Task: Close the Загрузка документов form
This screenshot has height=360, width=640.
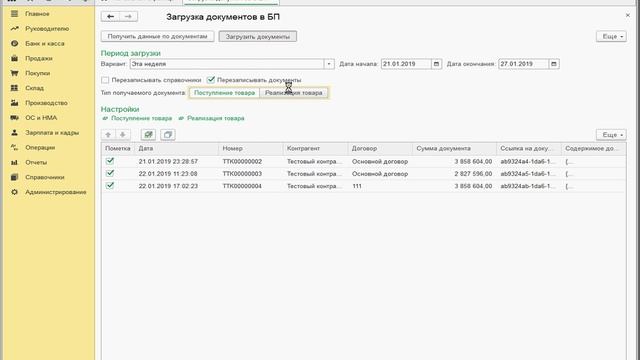Action: [628, 16]
